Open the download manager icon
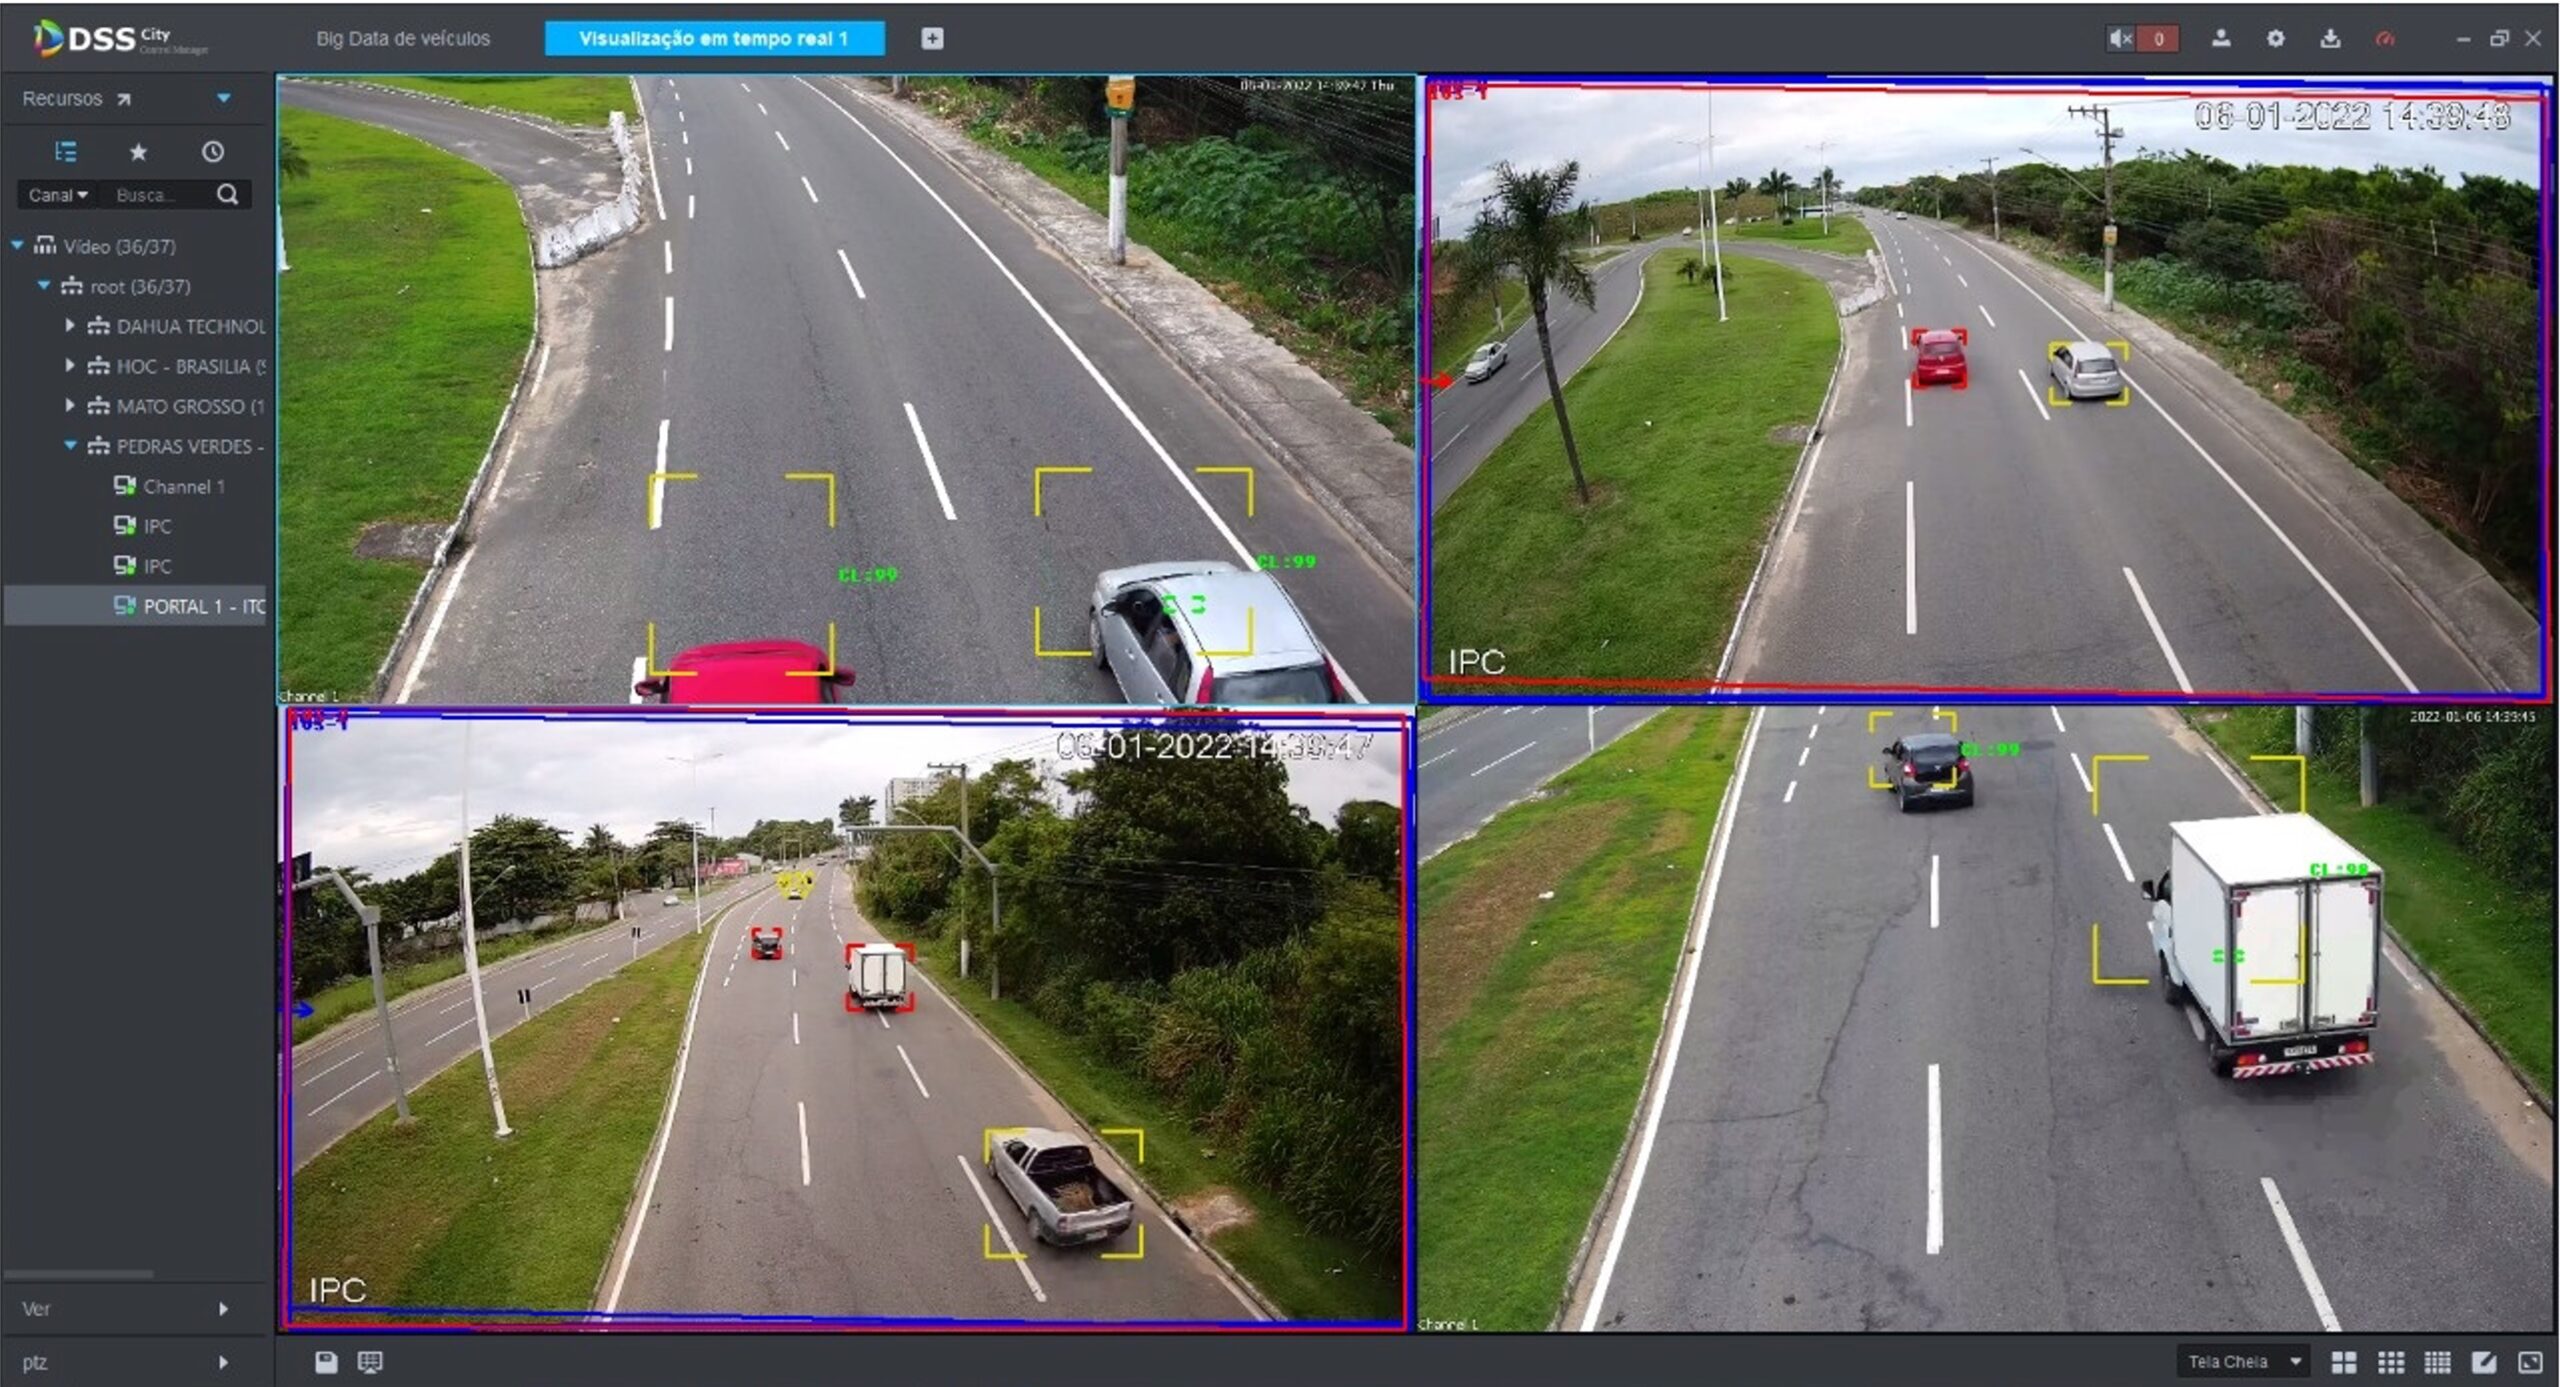Image resolution: width=2560 pixels, height=1387 pixels. 2331,39
